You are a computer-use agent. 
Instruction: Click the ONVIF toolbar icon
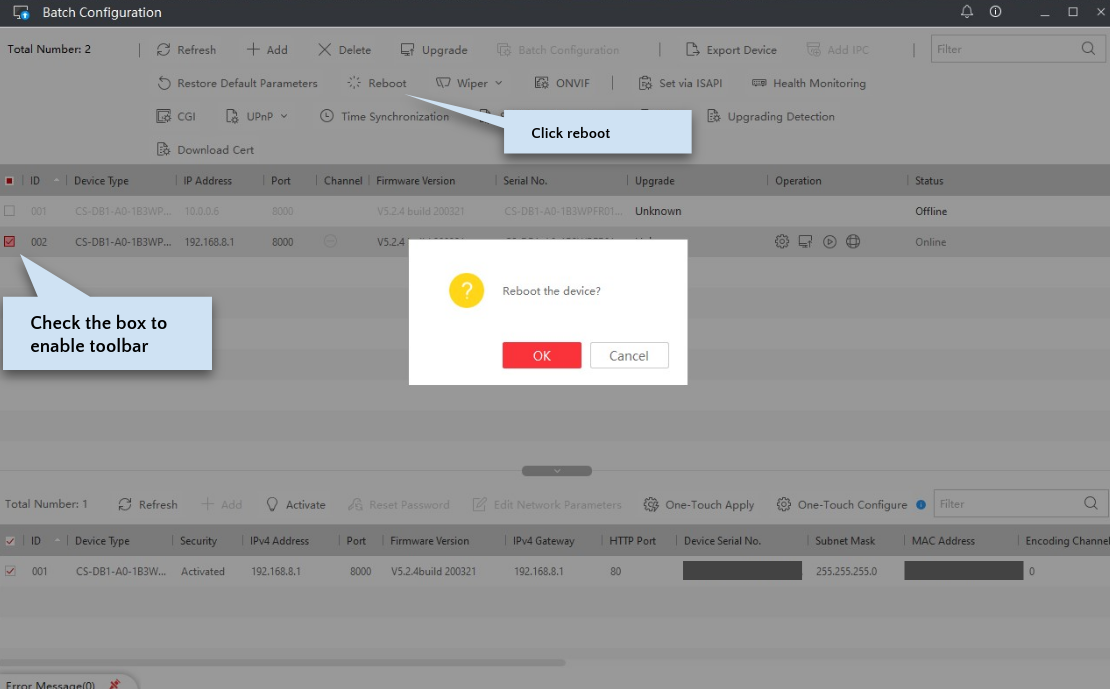pyautogui.click(x=542, y=83)
